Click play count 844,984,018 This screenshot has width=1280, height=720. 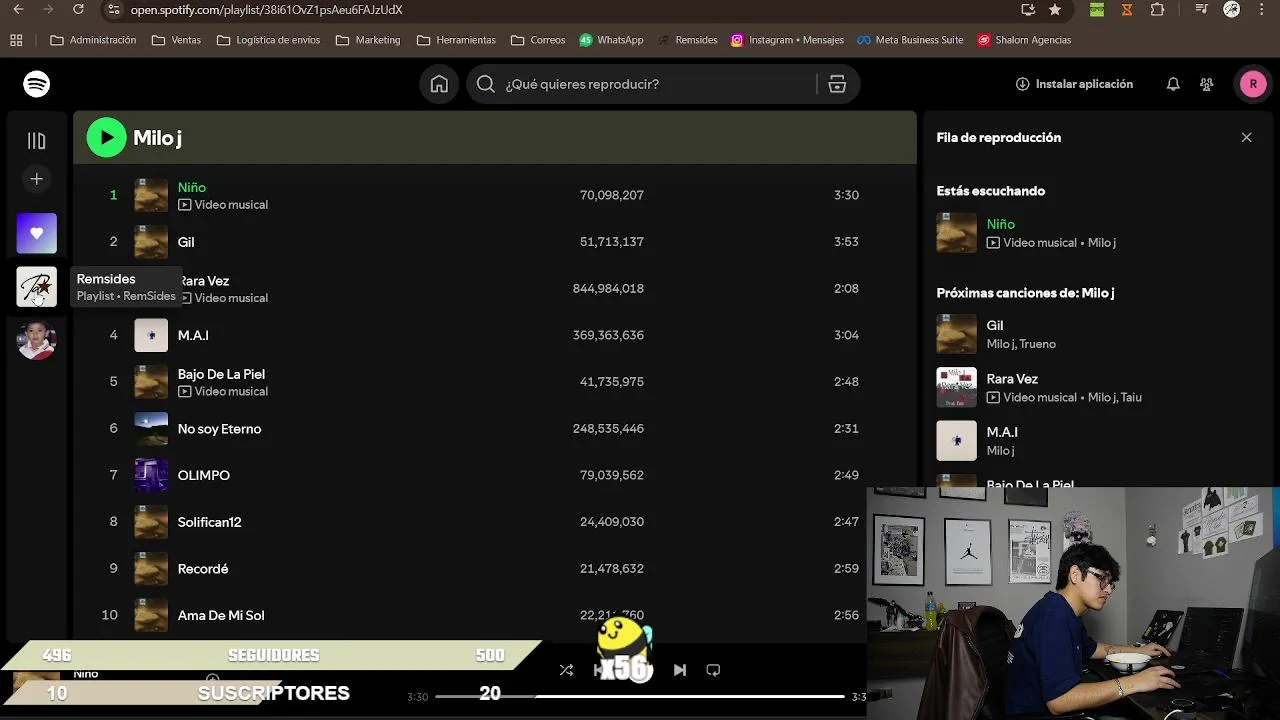608,288
